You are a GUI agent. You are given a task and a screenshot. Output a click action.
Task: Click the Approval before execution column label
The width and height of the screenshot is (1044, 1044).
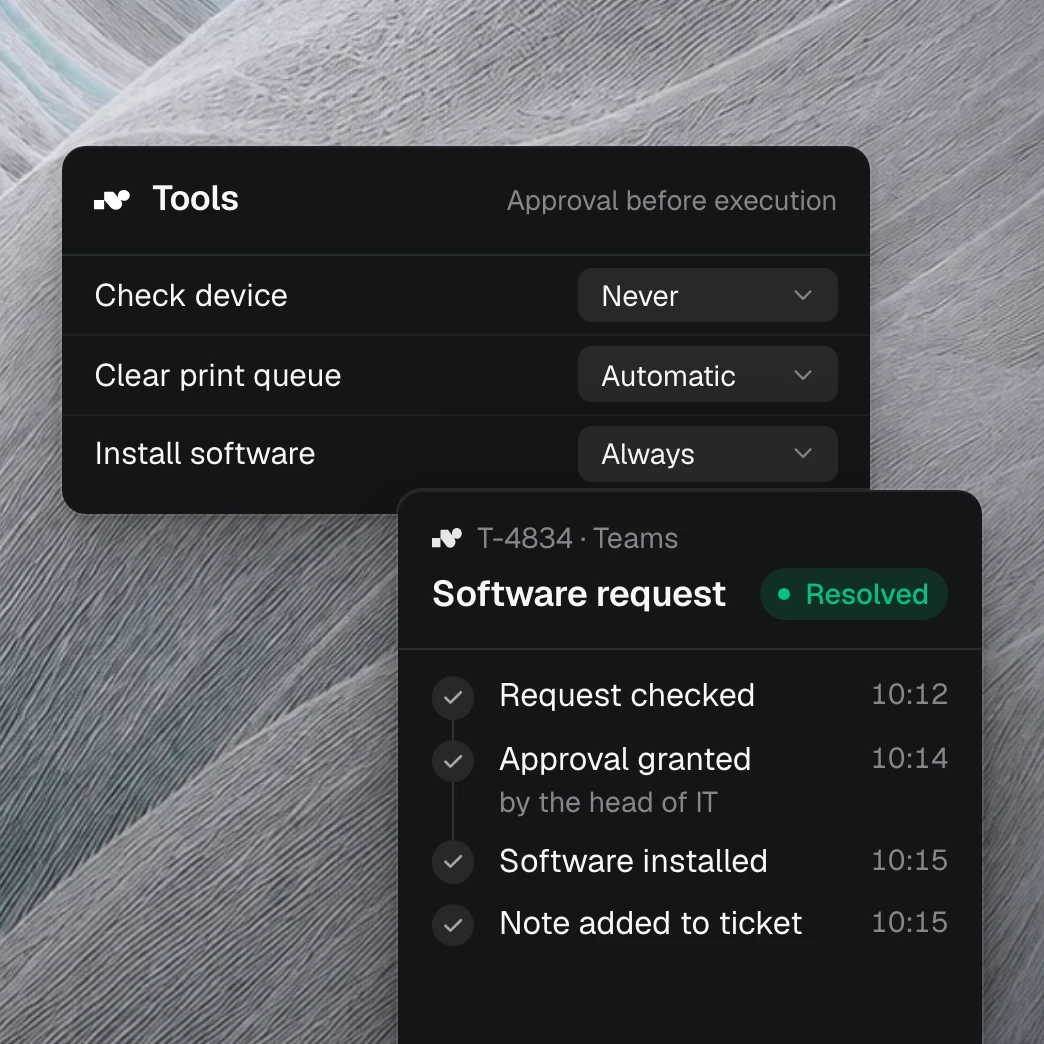(671, 200)
